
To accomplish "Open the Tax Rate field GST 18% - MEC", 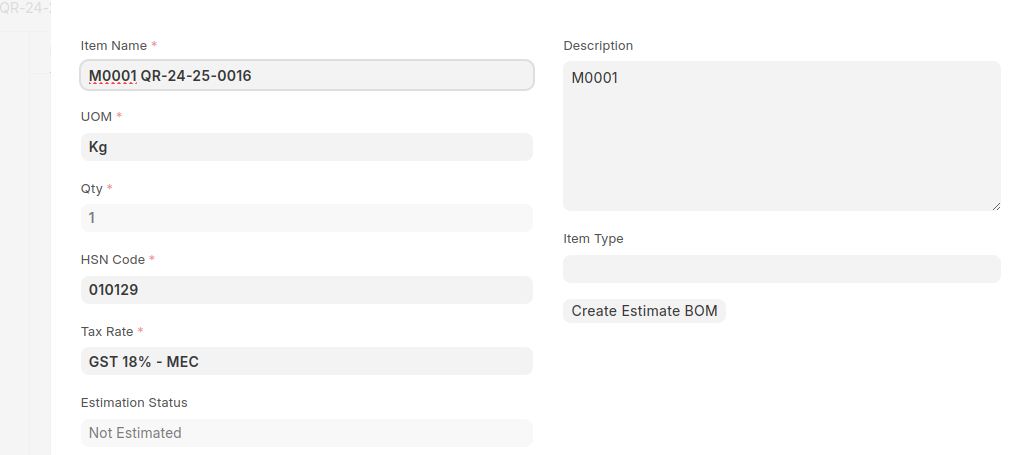I will 306,361.
